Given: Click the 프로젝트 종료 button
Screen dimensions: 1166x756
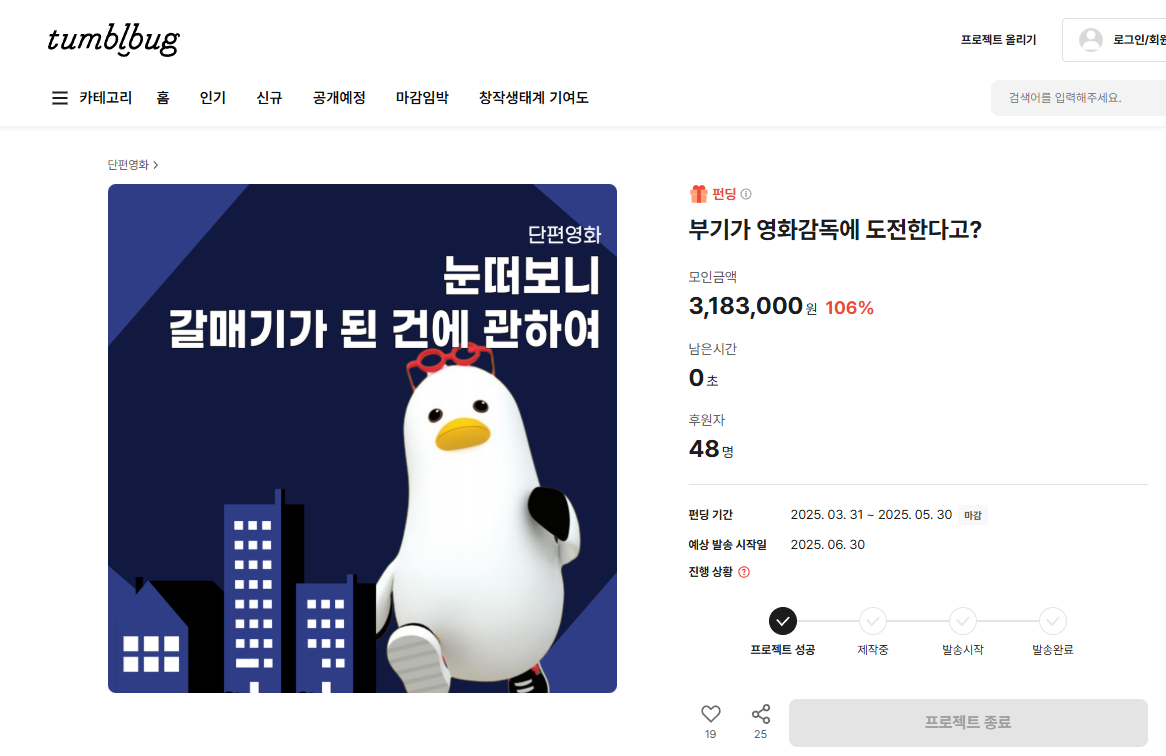Looking at the screenshot, I should pyautogui.click(x=968, y=723).
